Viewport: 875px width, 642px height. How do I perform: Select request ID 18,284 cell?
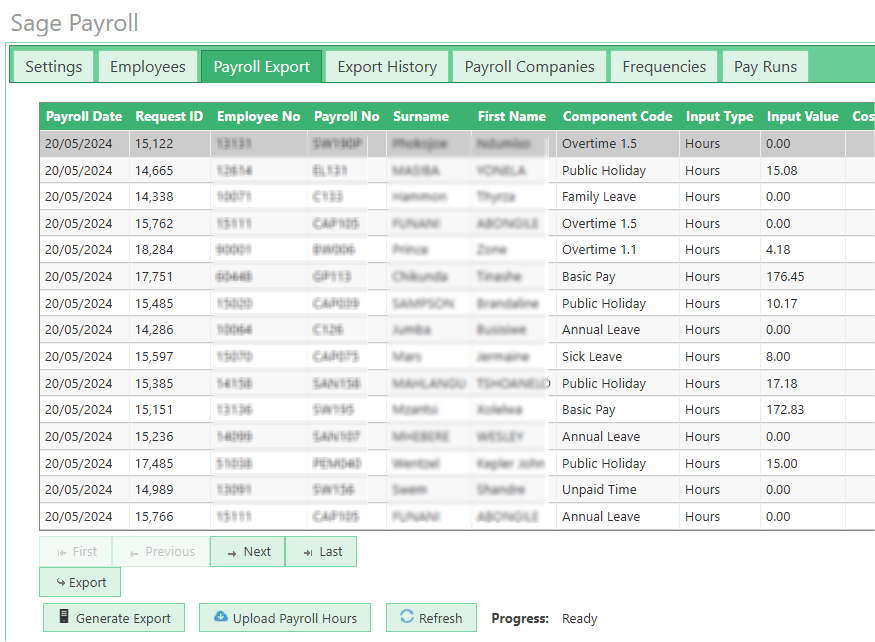(170, 250)
